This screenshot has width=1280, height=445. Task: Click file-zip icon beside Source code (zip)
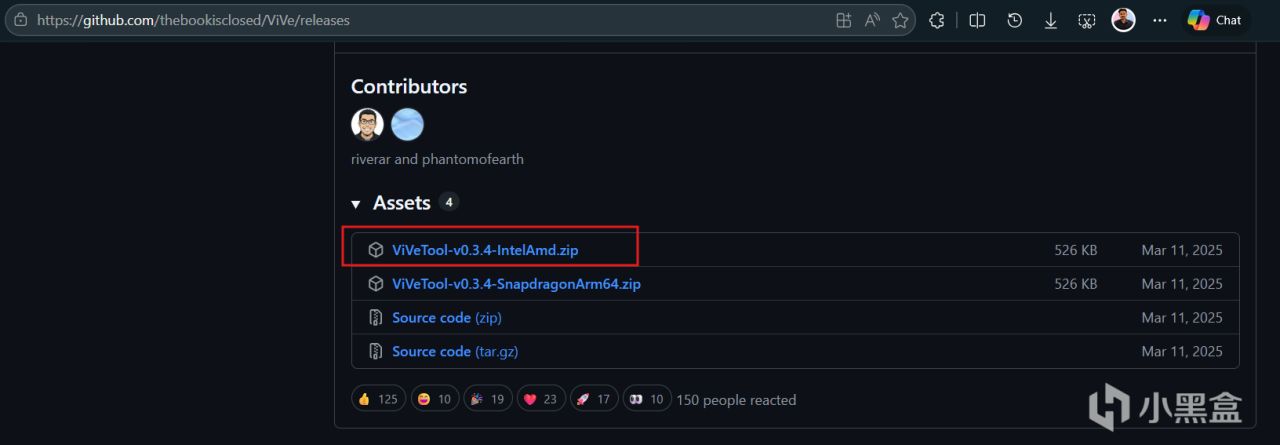tap(376, 318)
